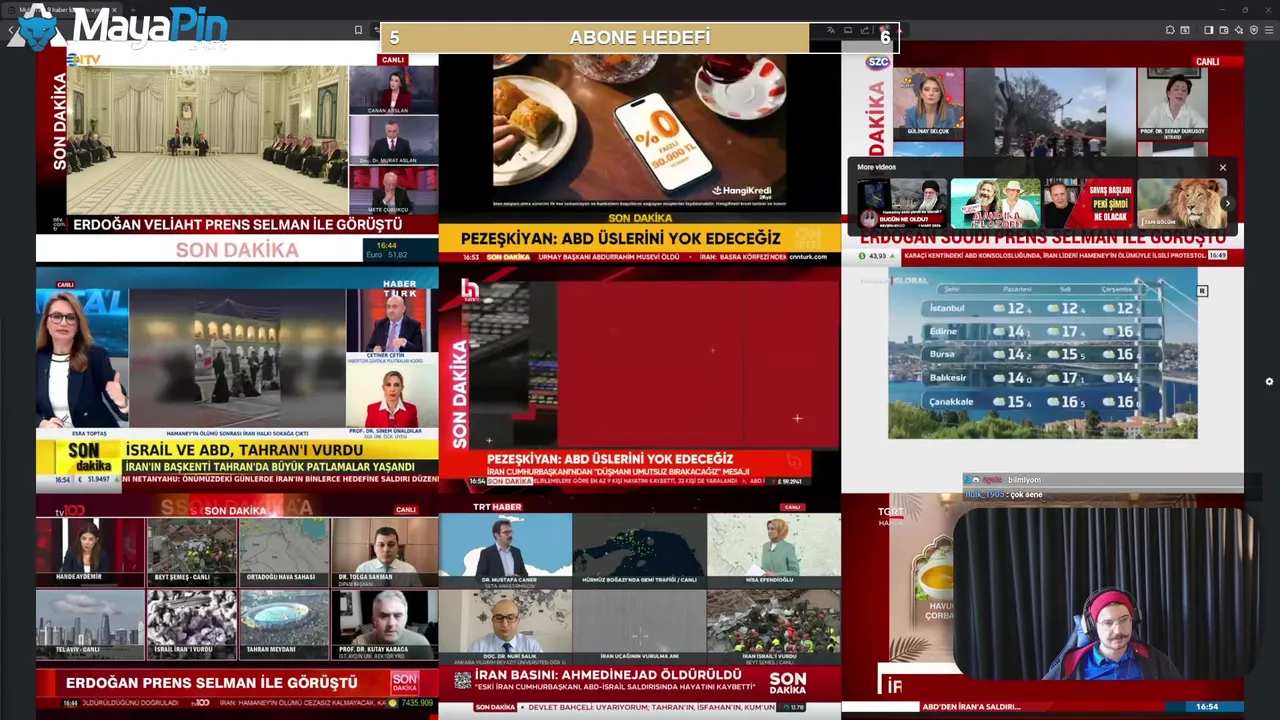Show next More videos suggestions arrow
The height and width of the screenshot is (720, 1280).
pyautogui.click(x=1227, y=203)
